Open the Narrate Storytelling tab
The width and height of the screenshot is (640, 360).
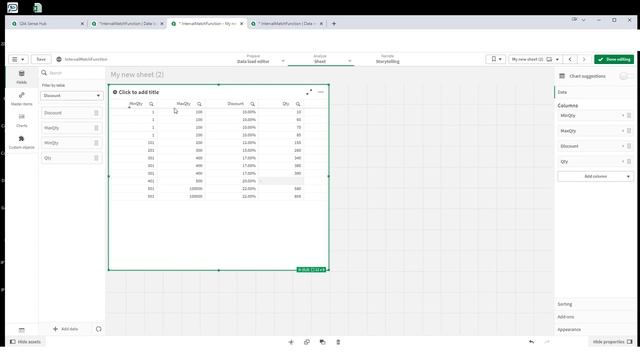387,59
